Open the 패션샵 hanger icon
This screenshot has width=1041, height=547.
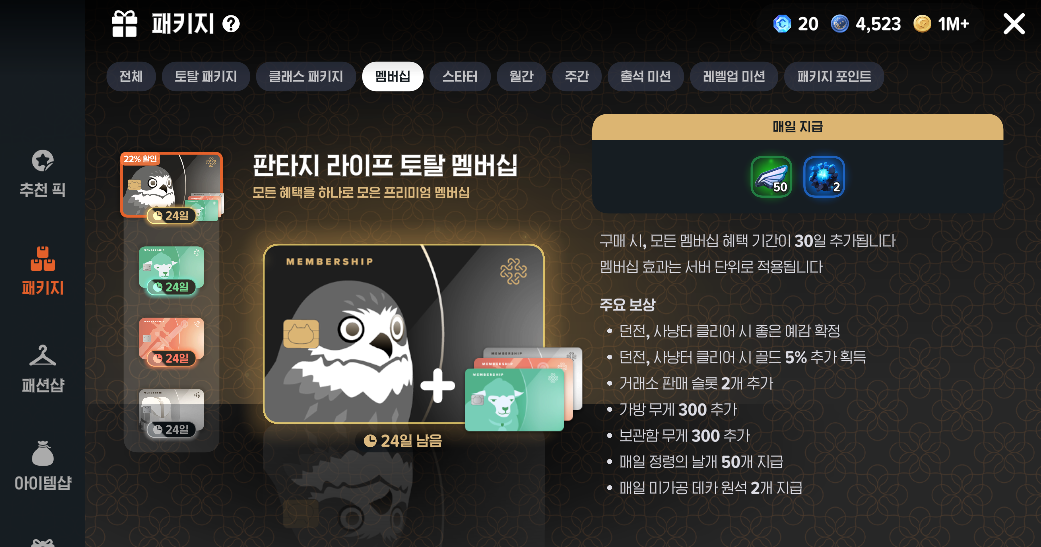[42, 356]
